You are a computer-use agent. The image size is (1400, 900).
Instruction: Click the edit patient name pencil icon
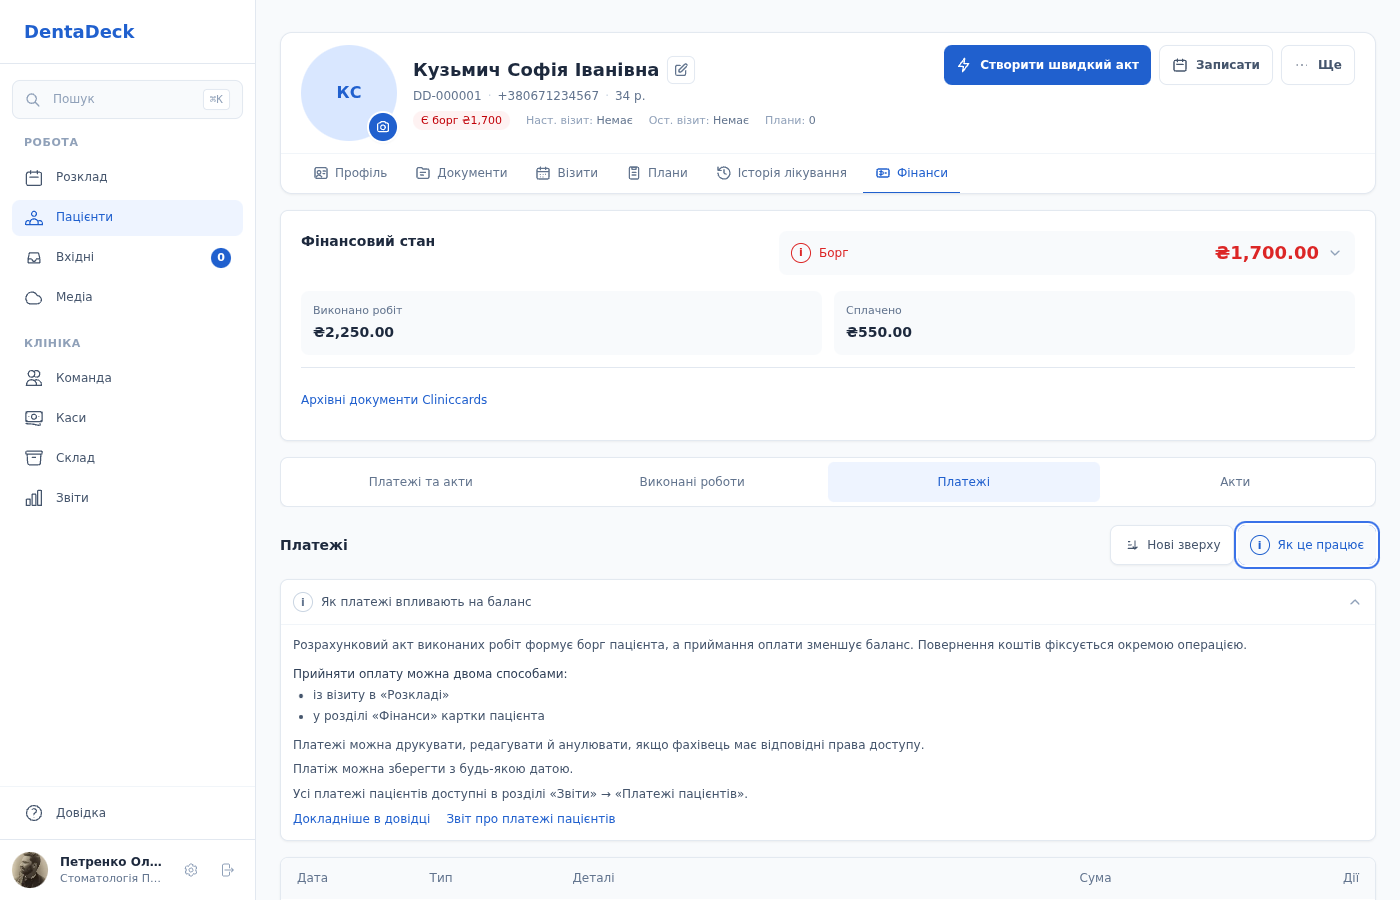pyautogui.click(x=681, y=70)
